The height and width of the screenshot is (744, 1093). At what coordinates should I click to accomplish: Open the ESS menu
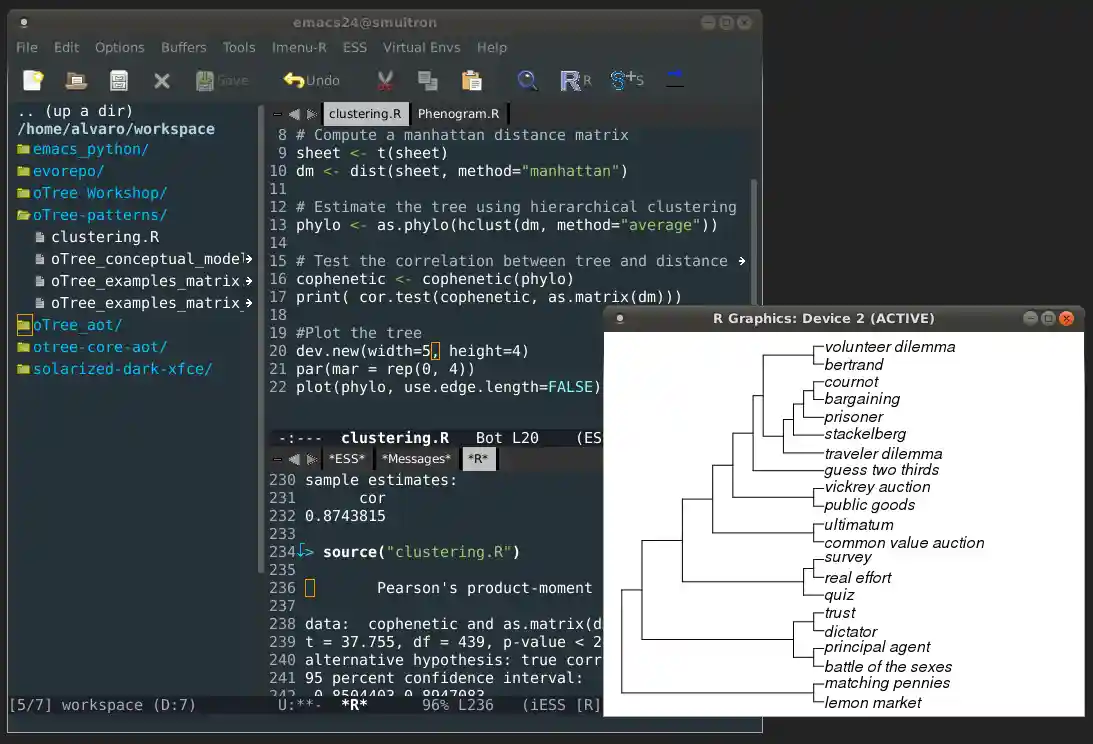pos(353,47)
